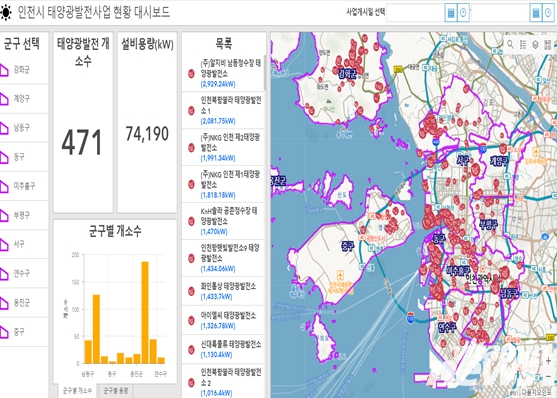Click the tallest orange bar in chart
The width and height of the screenshot is (558, 398).
click(145, 313)
